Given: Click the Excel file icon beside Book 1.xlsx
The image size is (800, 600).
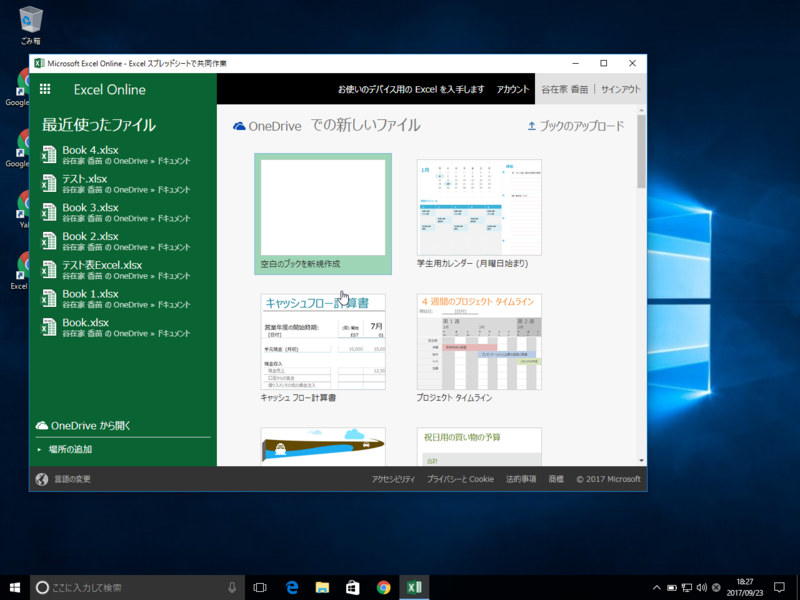Looking at the screenshot, I should pyautogui.click(x=49, y=298).
